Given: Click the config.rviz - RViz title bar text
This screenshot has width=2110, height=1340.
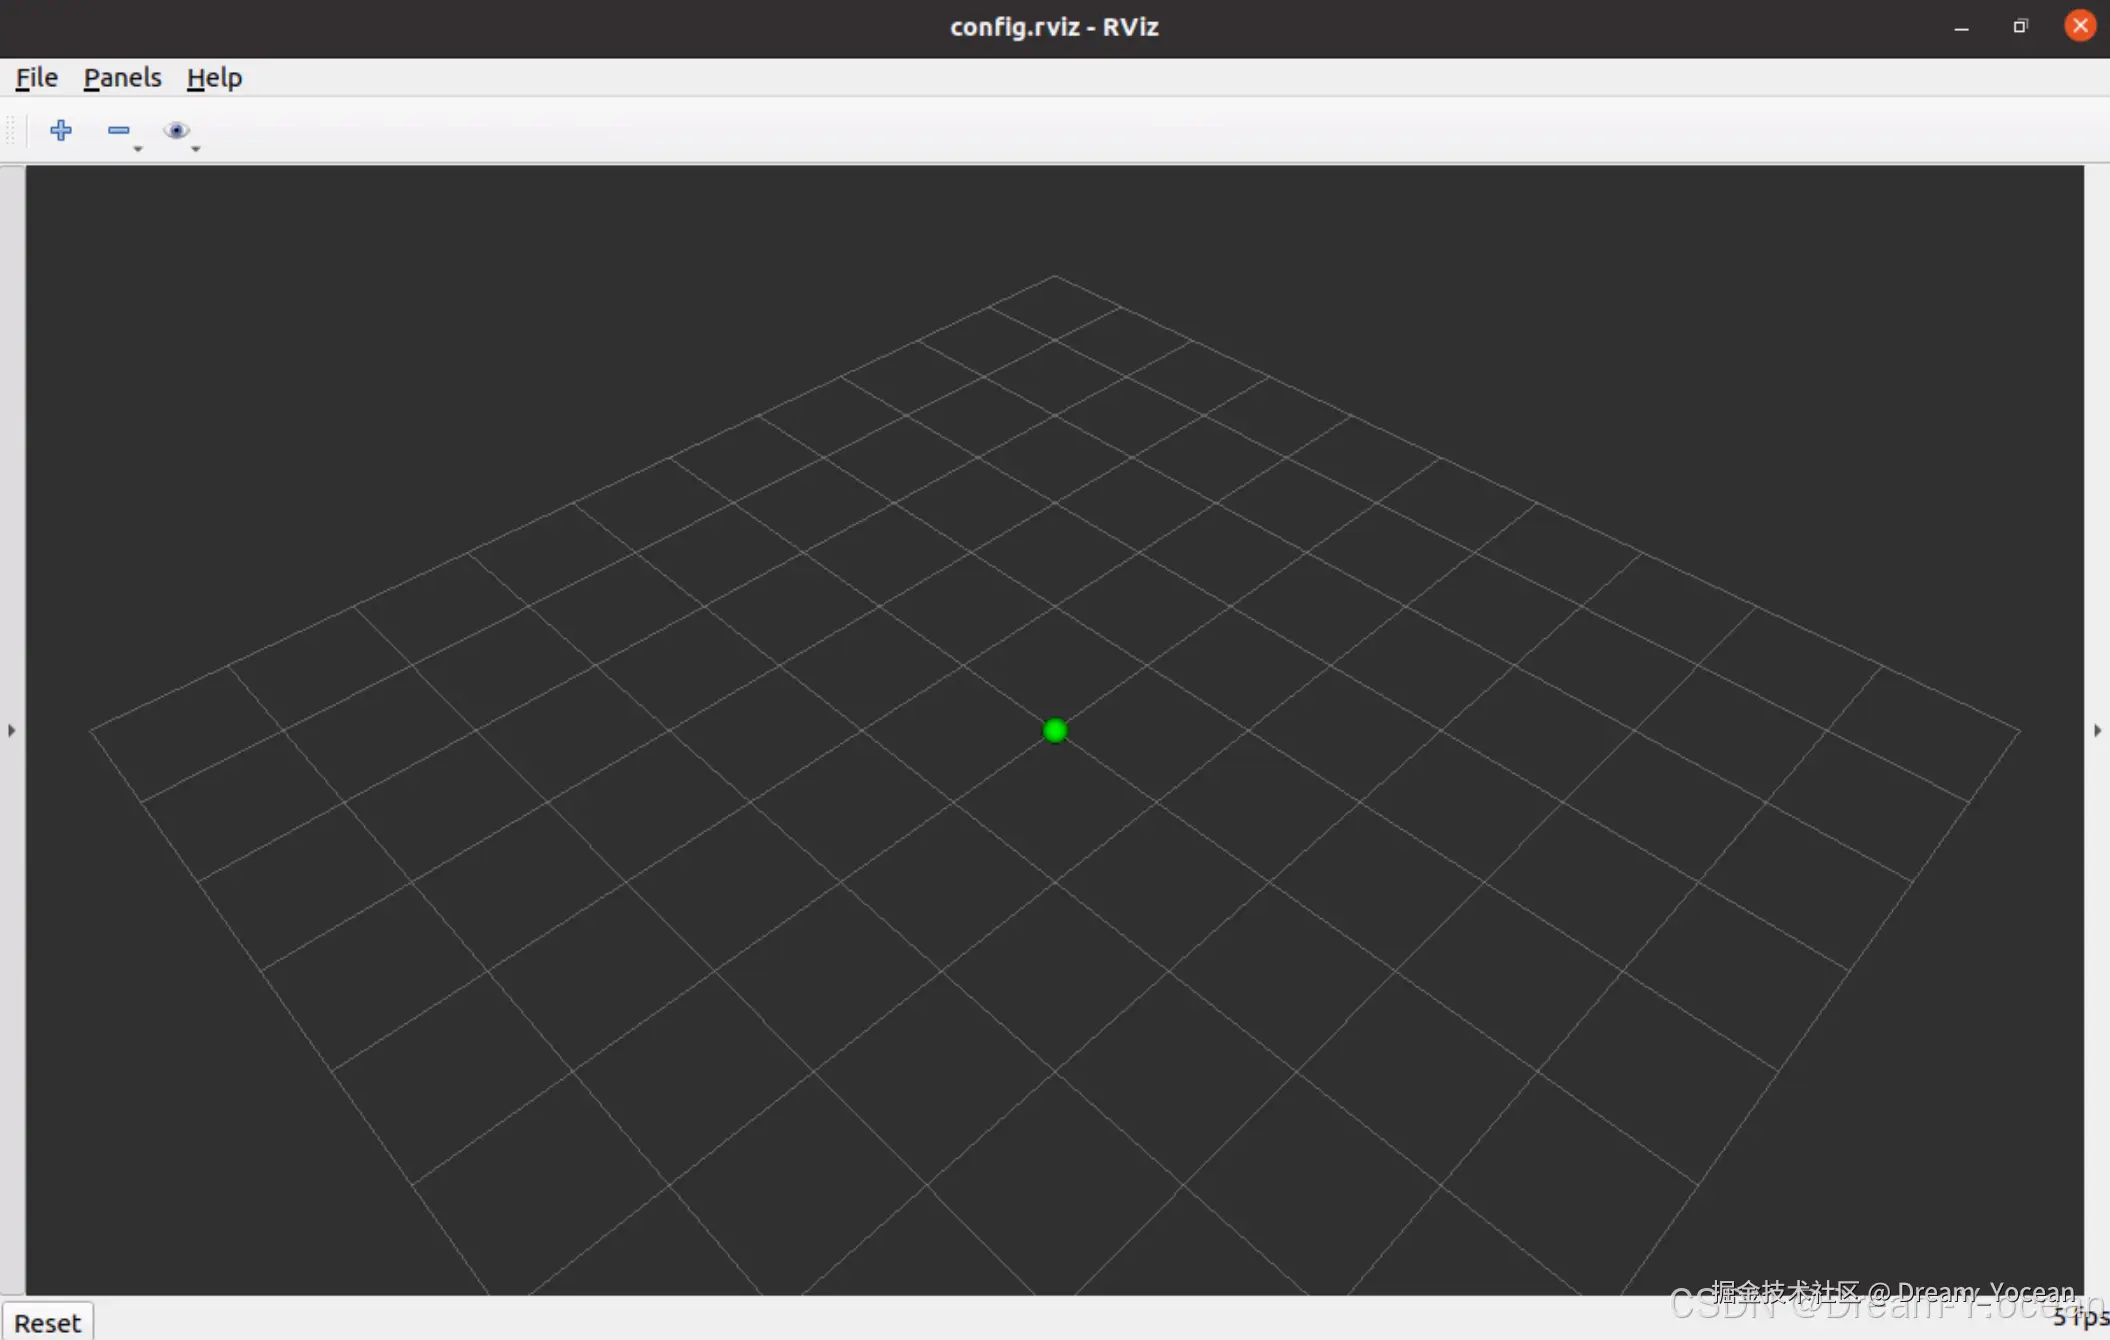Looking at the screenshot, I should click(1054, 27).
